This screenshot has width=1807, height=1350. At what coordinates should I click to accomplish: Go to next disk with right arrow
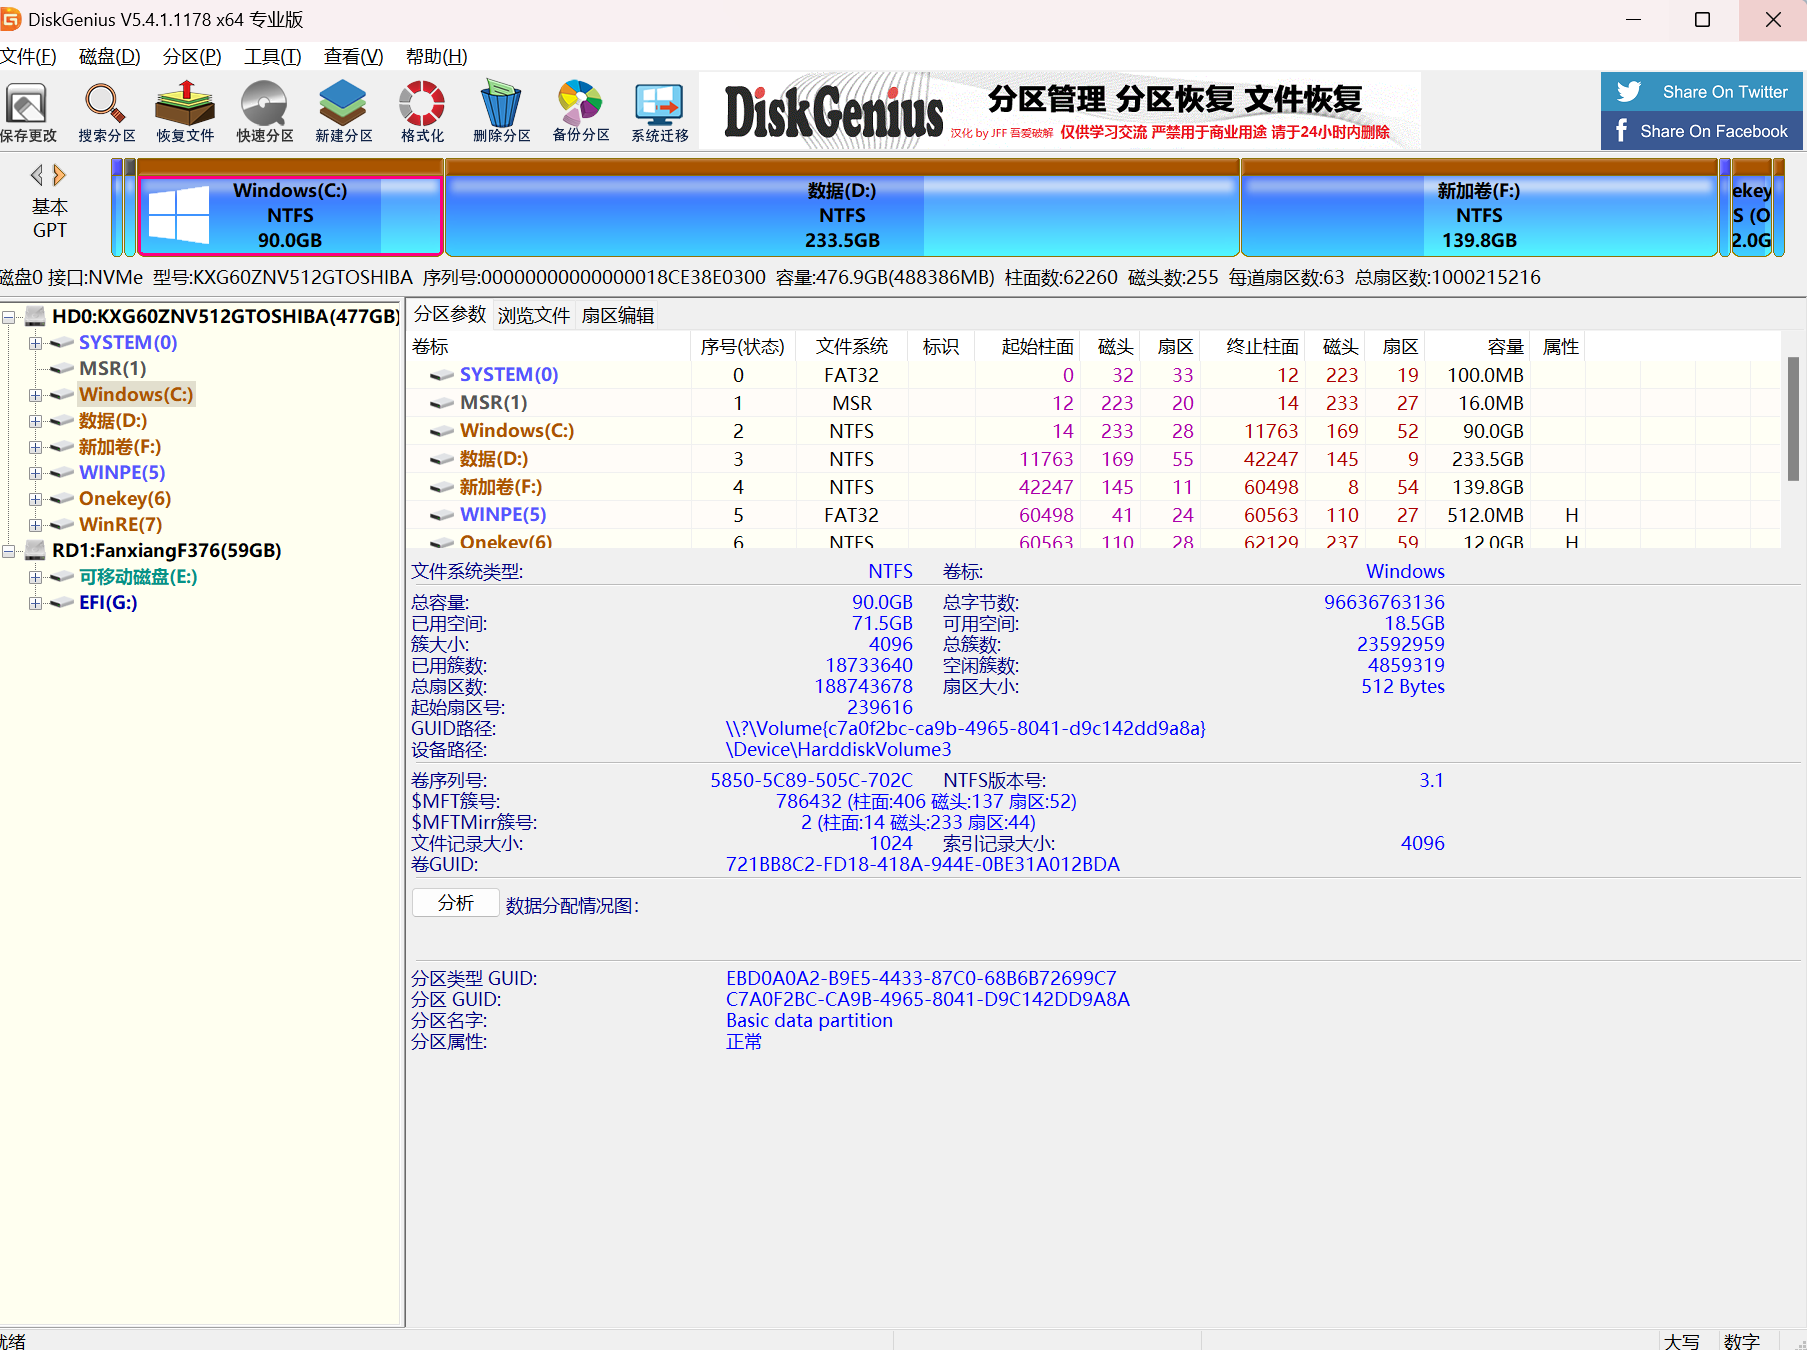coord(59,175)
